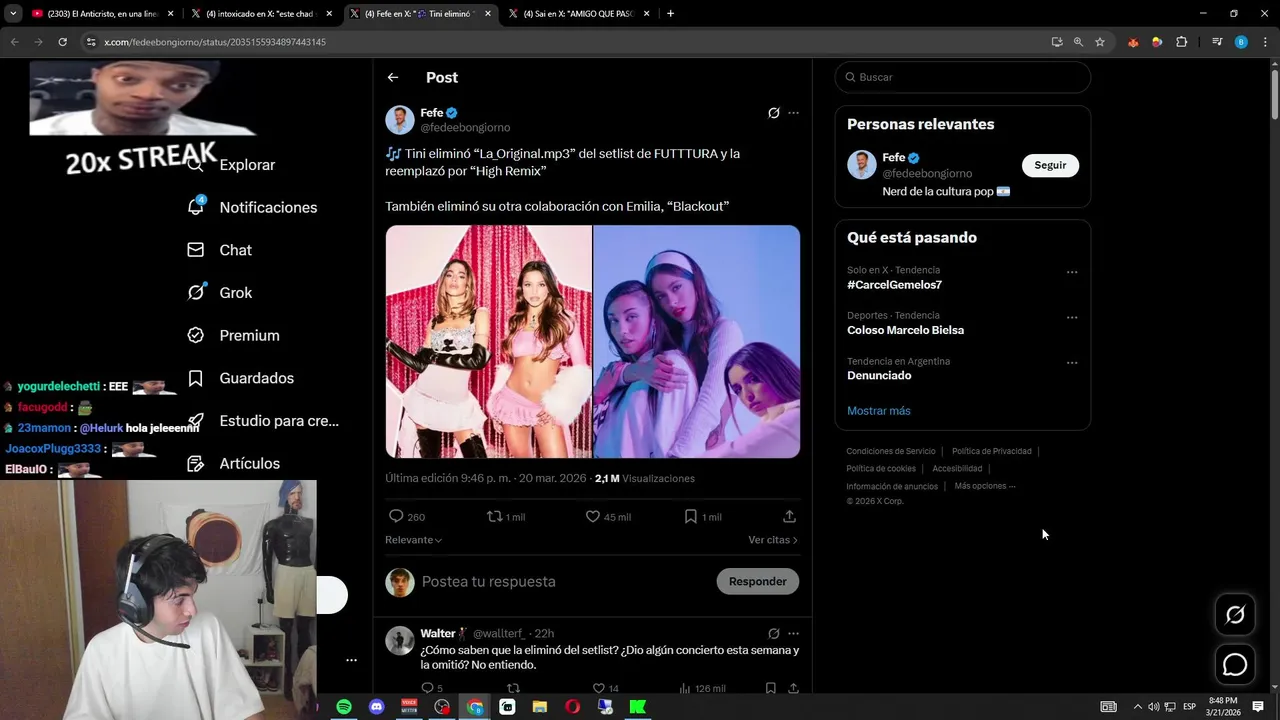Show hidden system tray icons chevron
The image size is (1280, 720).
(1137, 707)
